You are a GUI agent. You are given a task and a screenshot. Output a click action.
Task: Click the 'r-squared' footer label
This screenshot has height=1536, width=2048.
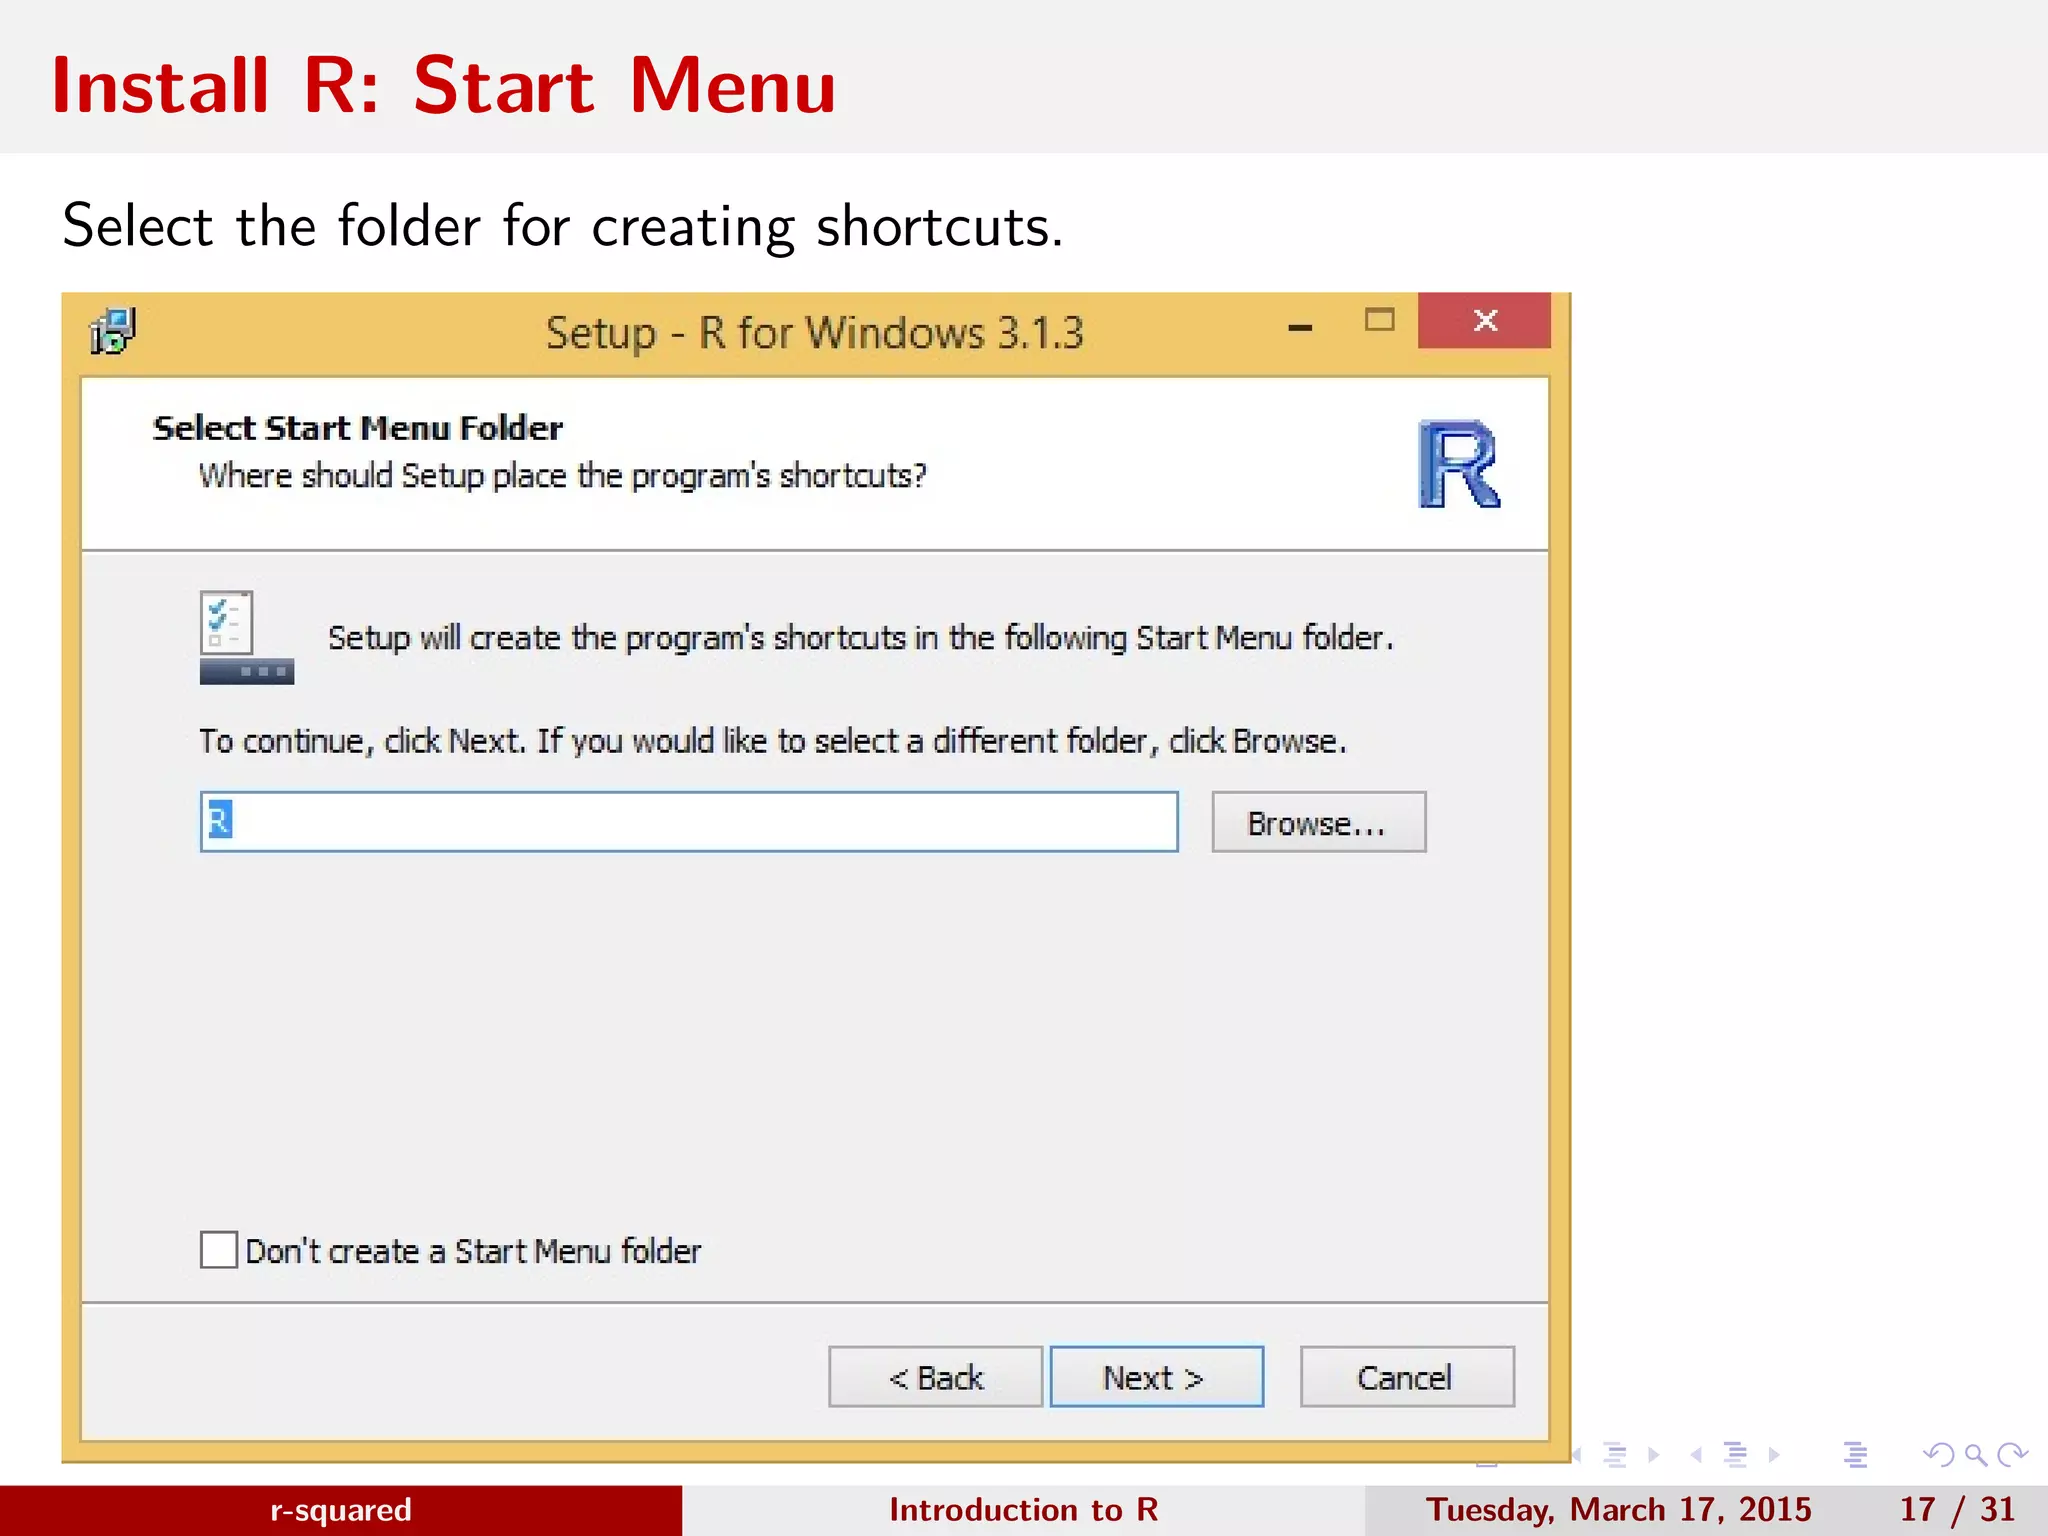(341, 1509)
